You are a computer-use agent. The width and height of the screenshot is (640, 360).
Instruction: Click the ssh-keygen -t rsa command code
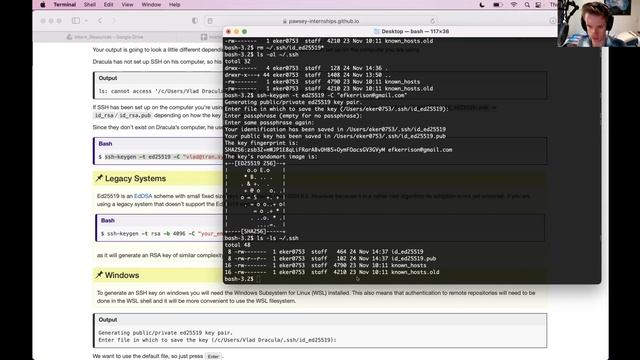162,234
